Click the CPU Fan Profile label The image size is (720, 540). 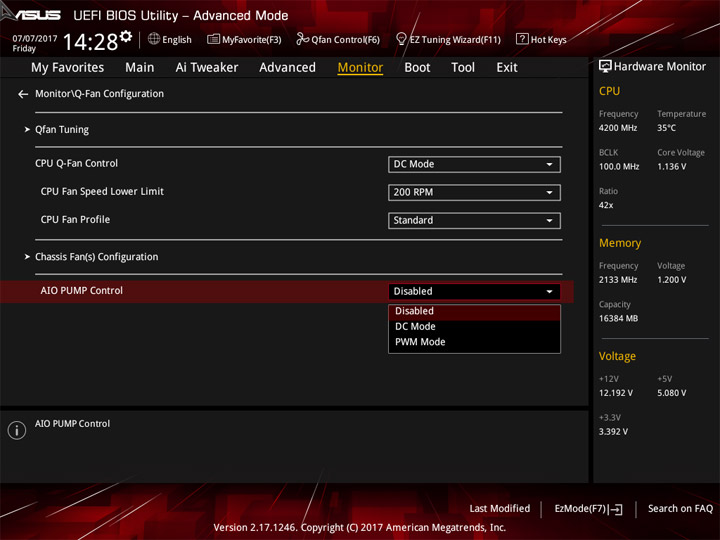75,219
